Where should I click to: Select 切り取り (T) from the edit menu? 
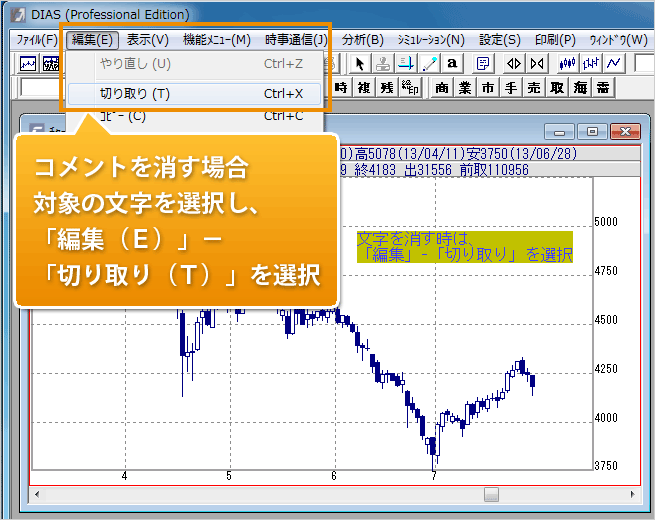click(135, 94)
